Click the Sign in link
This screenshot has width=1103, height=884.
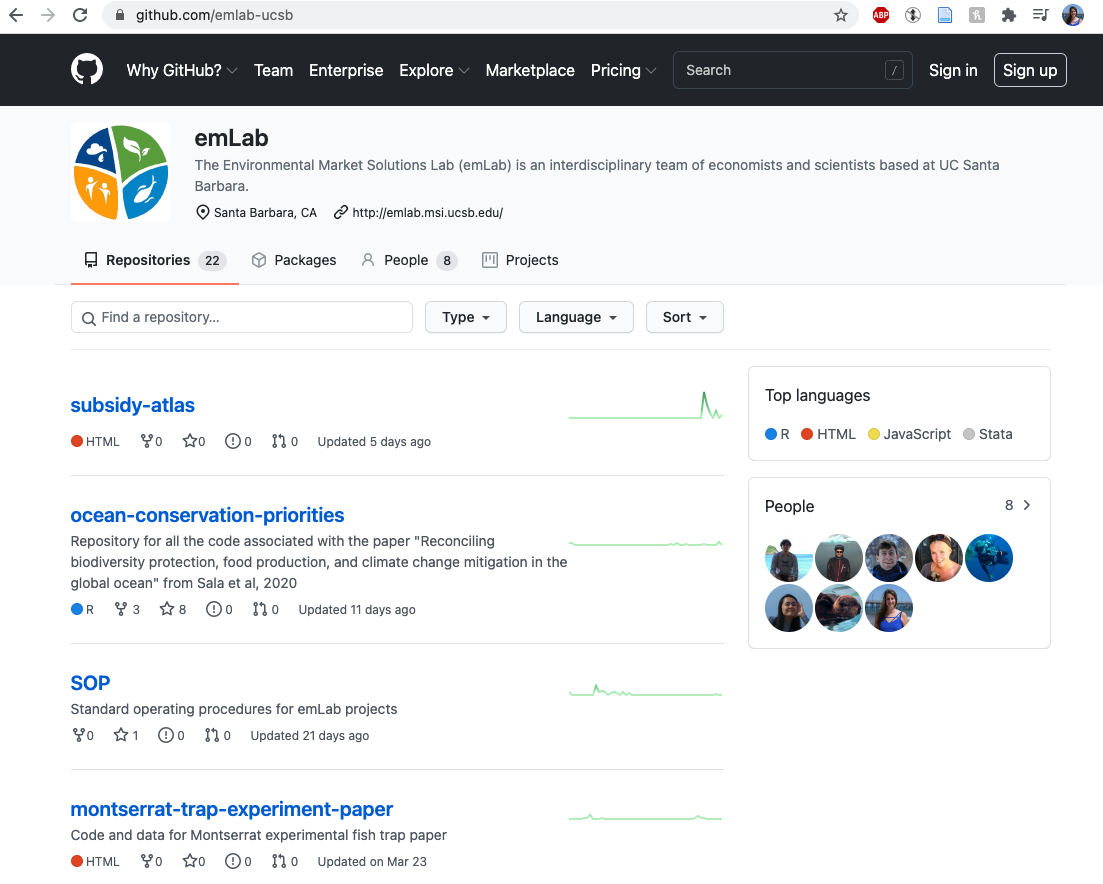952,70
